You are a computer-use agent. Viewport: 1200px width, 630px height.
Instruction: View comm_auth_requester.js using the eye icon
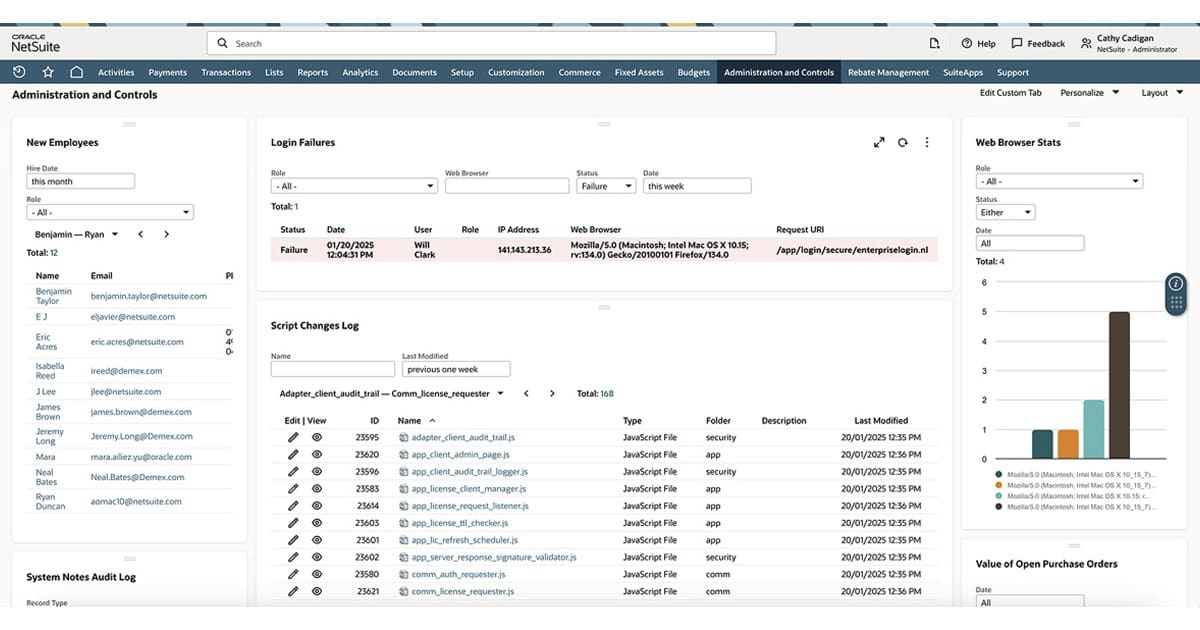(317, 574)
